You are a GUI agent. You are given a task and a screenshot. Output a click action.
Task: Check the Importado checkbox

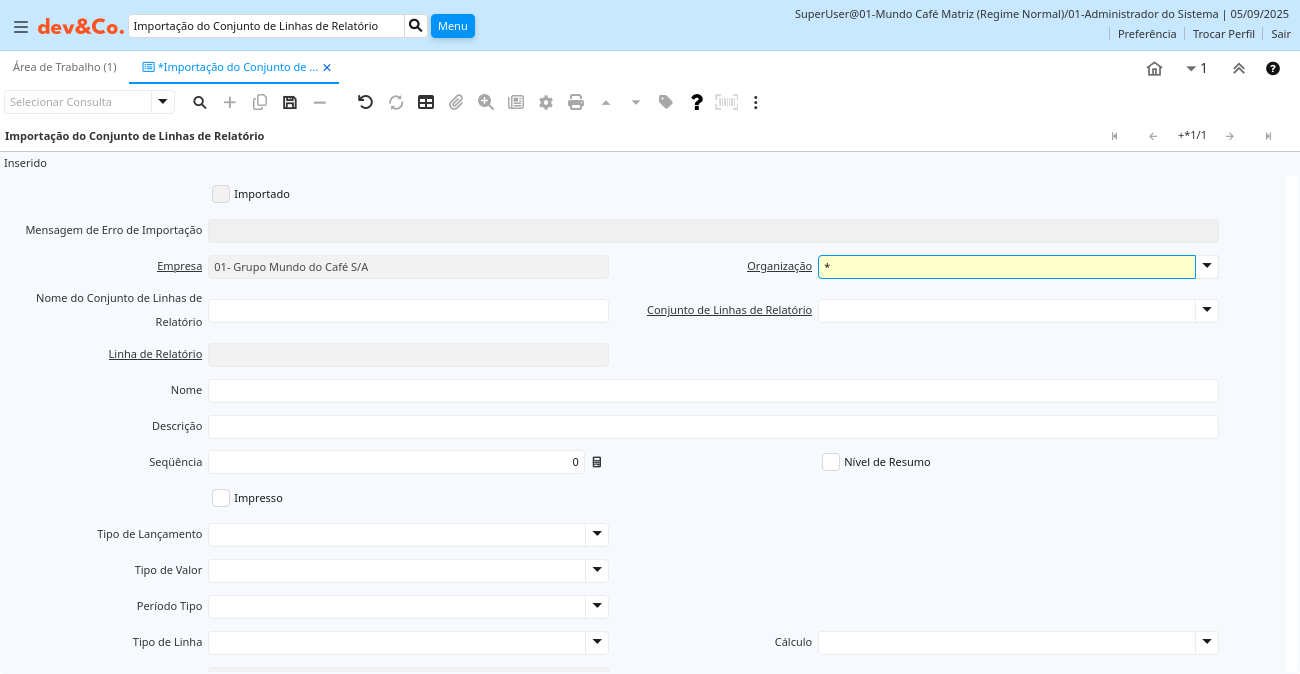(x=221, y=194)
